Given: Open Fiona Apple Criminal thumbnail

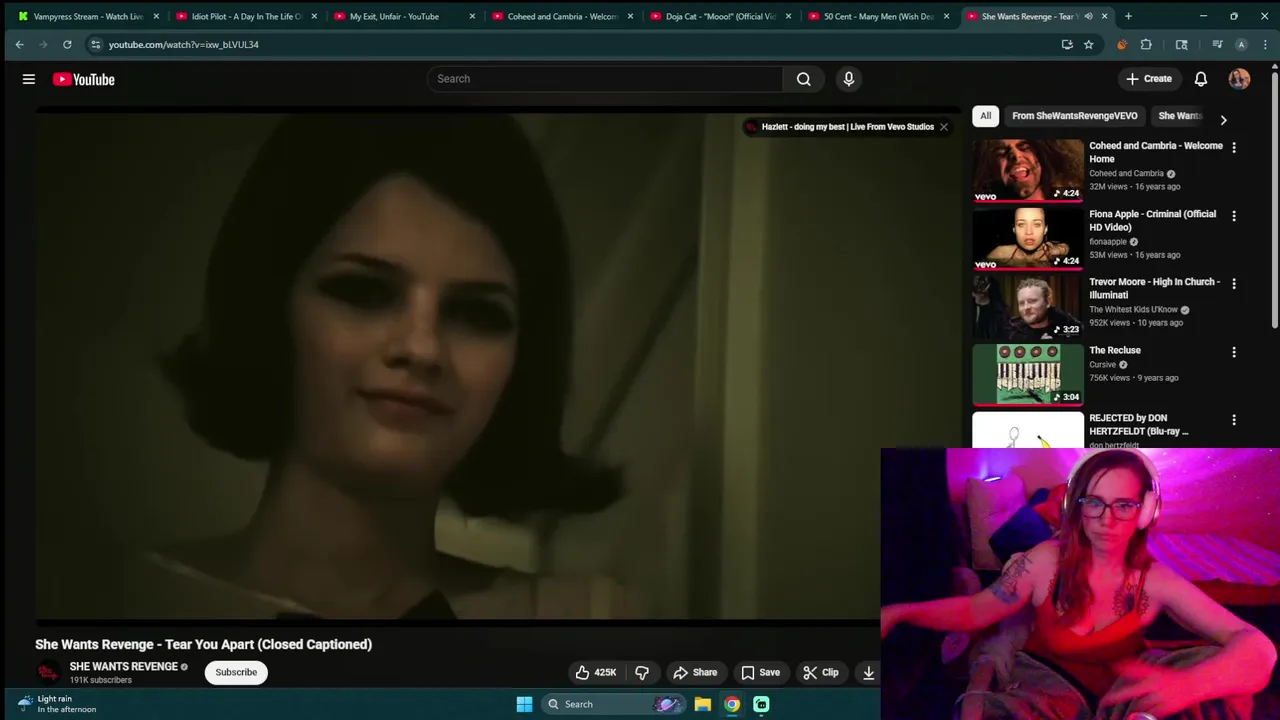Looking at the screenshot, I should (1028, 238).
